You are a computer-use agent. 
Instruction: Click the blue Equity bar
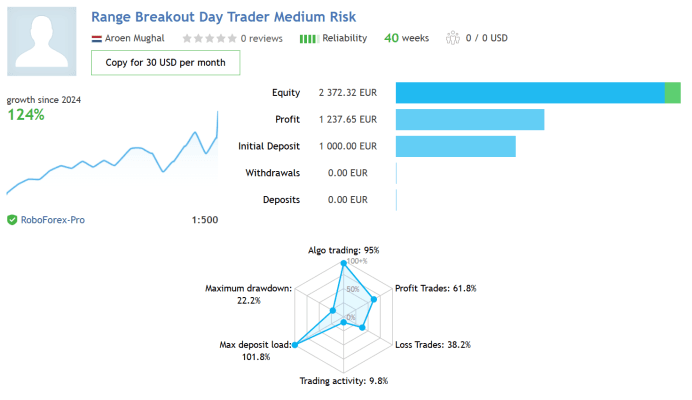530,93
